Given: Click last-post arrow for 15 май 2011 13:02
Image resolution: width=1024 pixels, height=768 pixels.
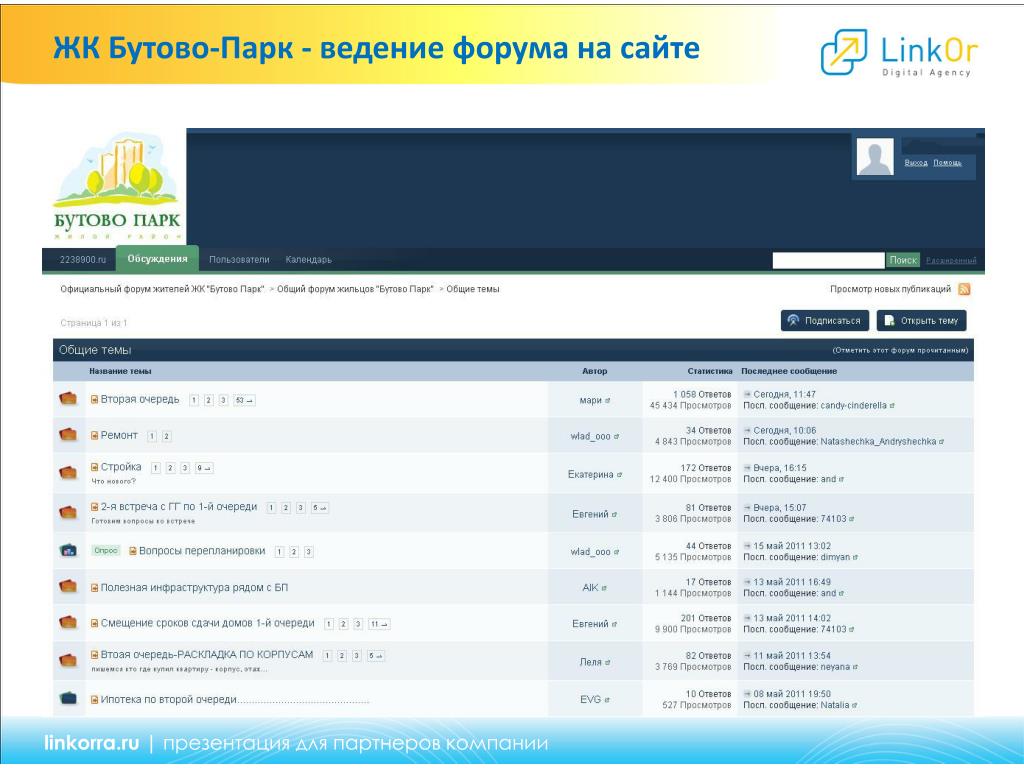Looking at the screenshot, I should click(x=747, y=545).
